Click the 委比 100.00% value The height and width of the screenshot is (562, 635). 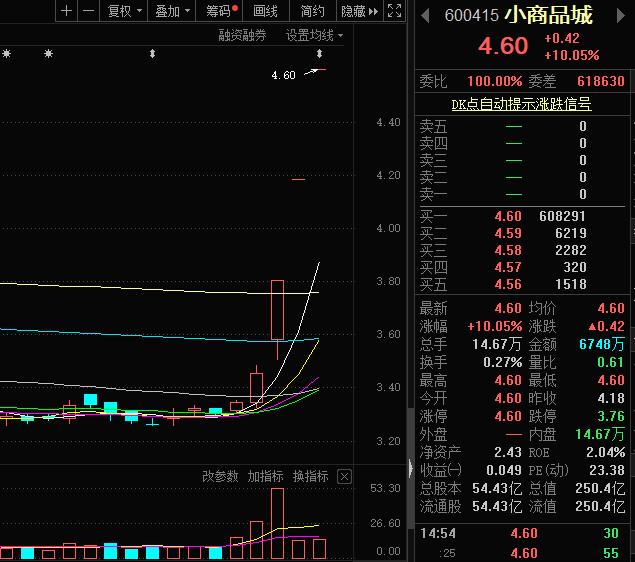(x=494, y=81)
